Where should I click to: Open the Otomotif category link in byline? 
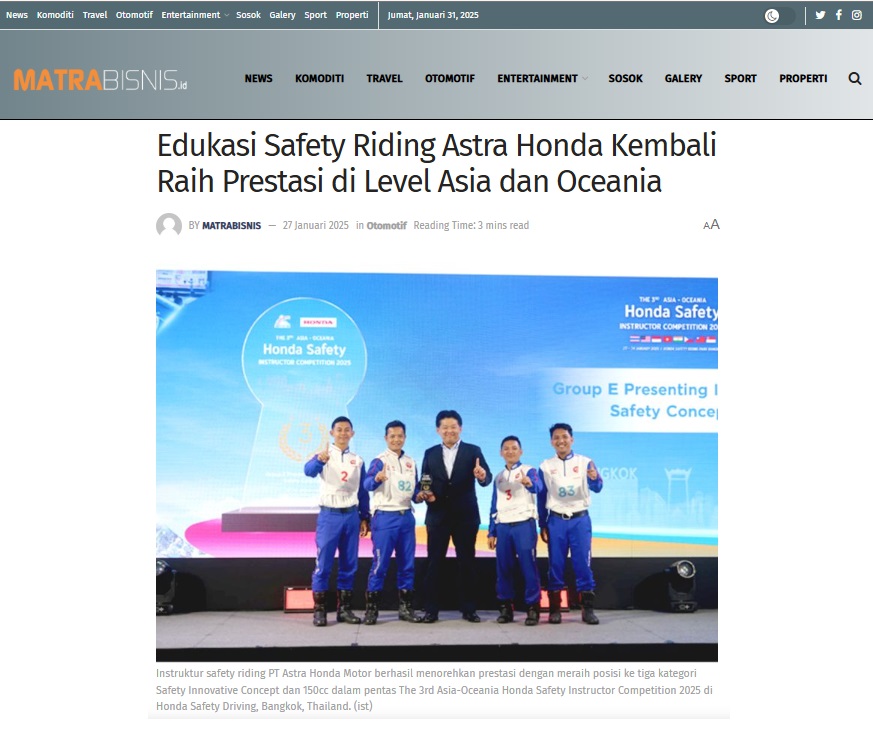386,226
